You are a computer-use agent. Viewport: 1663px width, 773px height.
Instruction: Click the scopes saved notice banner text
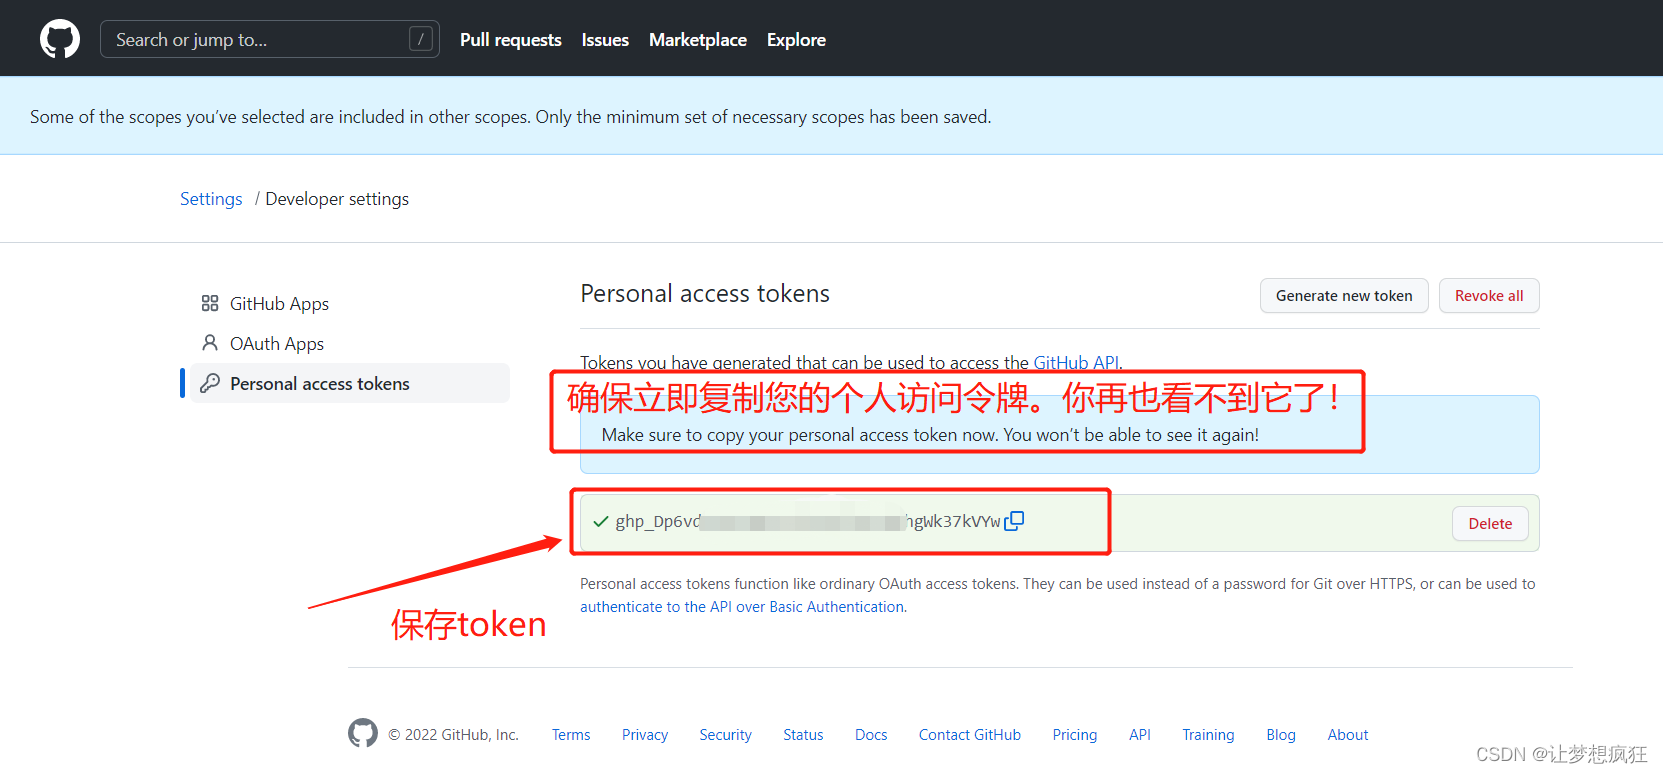point(510,117)
